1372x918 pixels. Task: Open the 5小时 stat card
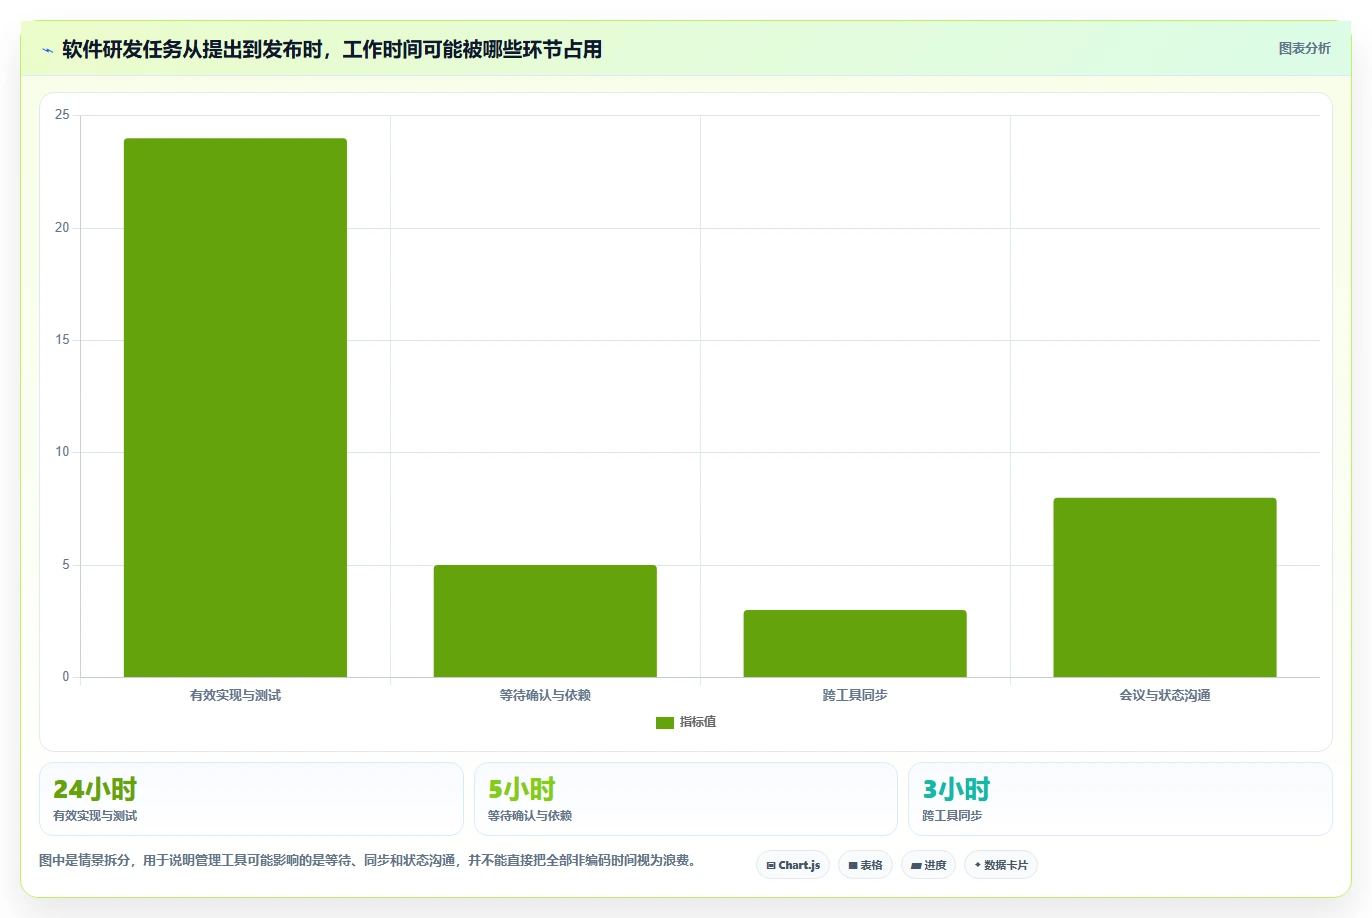686,799
